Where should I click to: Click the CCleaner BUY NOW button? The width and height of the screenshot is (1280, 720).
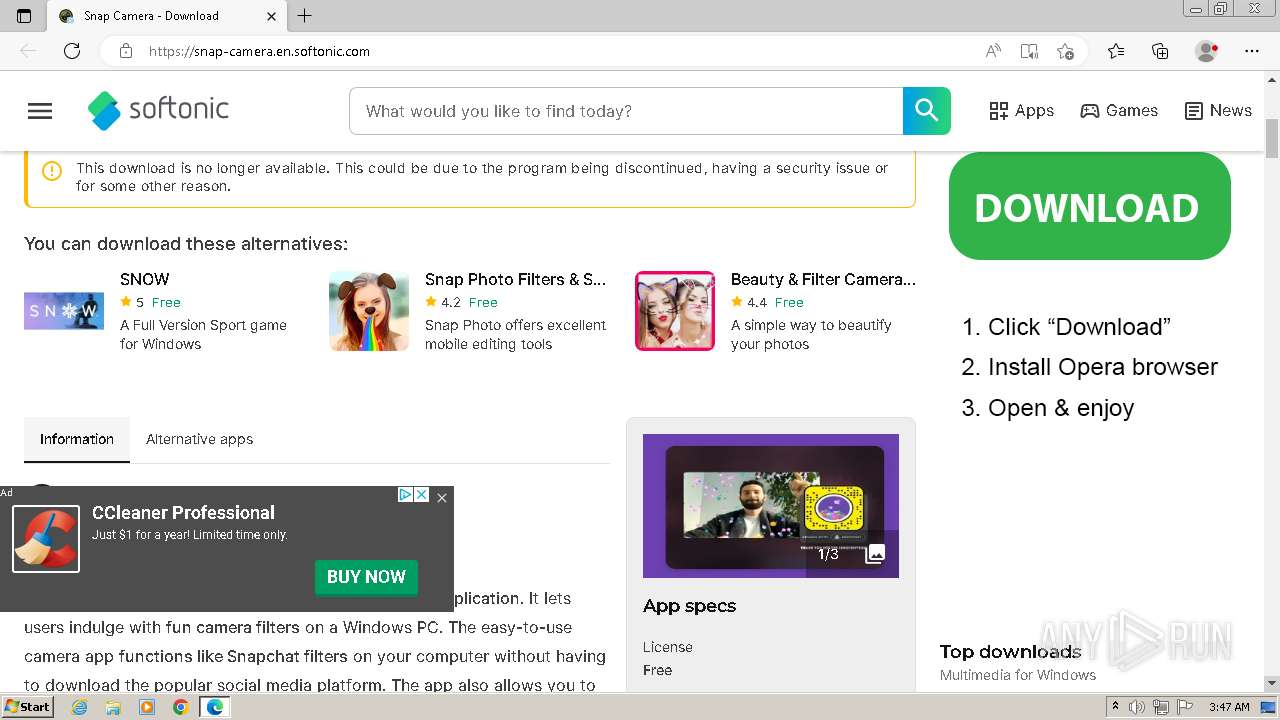pos(366,577)
